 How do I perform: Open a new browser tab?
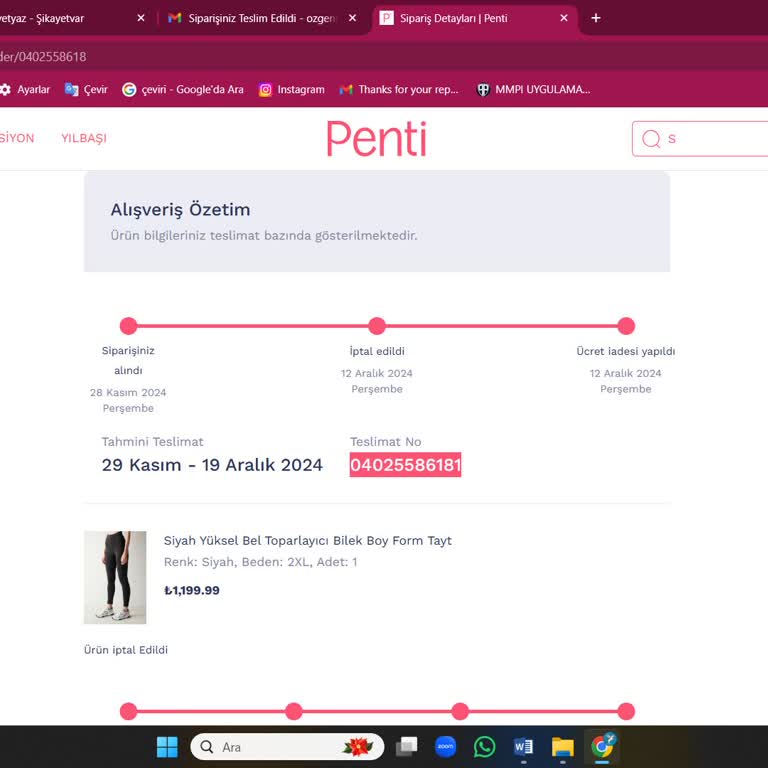(596, 18)
